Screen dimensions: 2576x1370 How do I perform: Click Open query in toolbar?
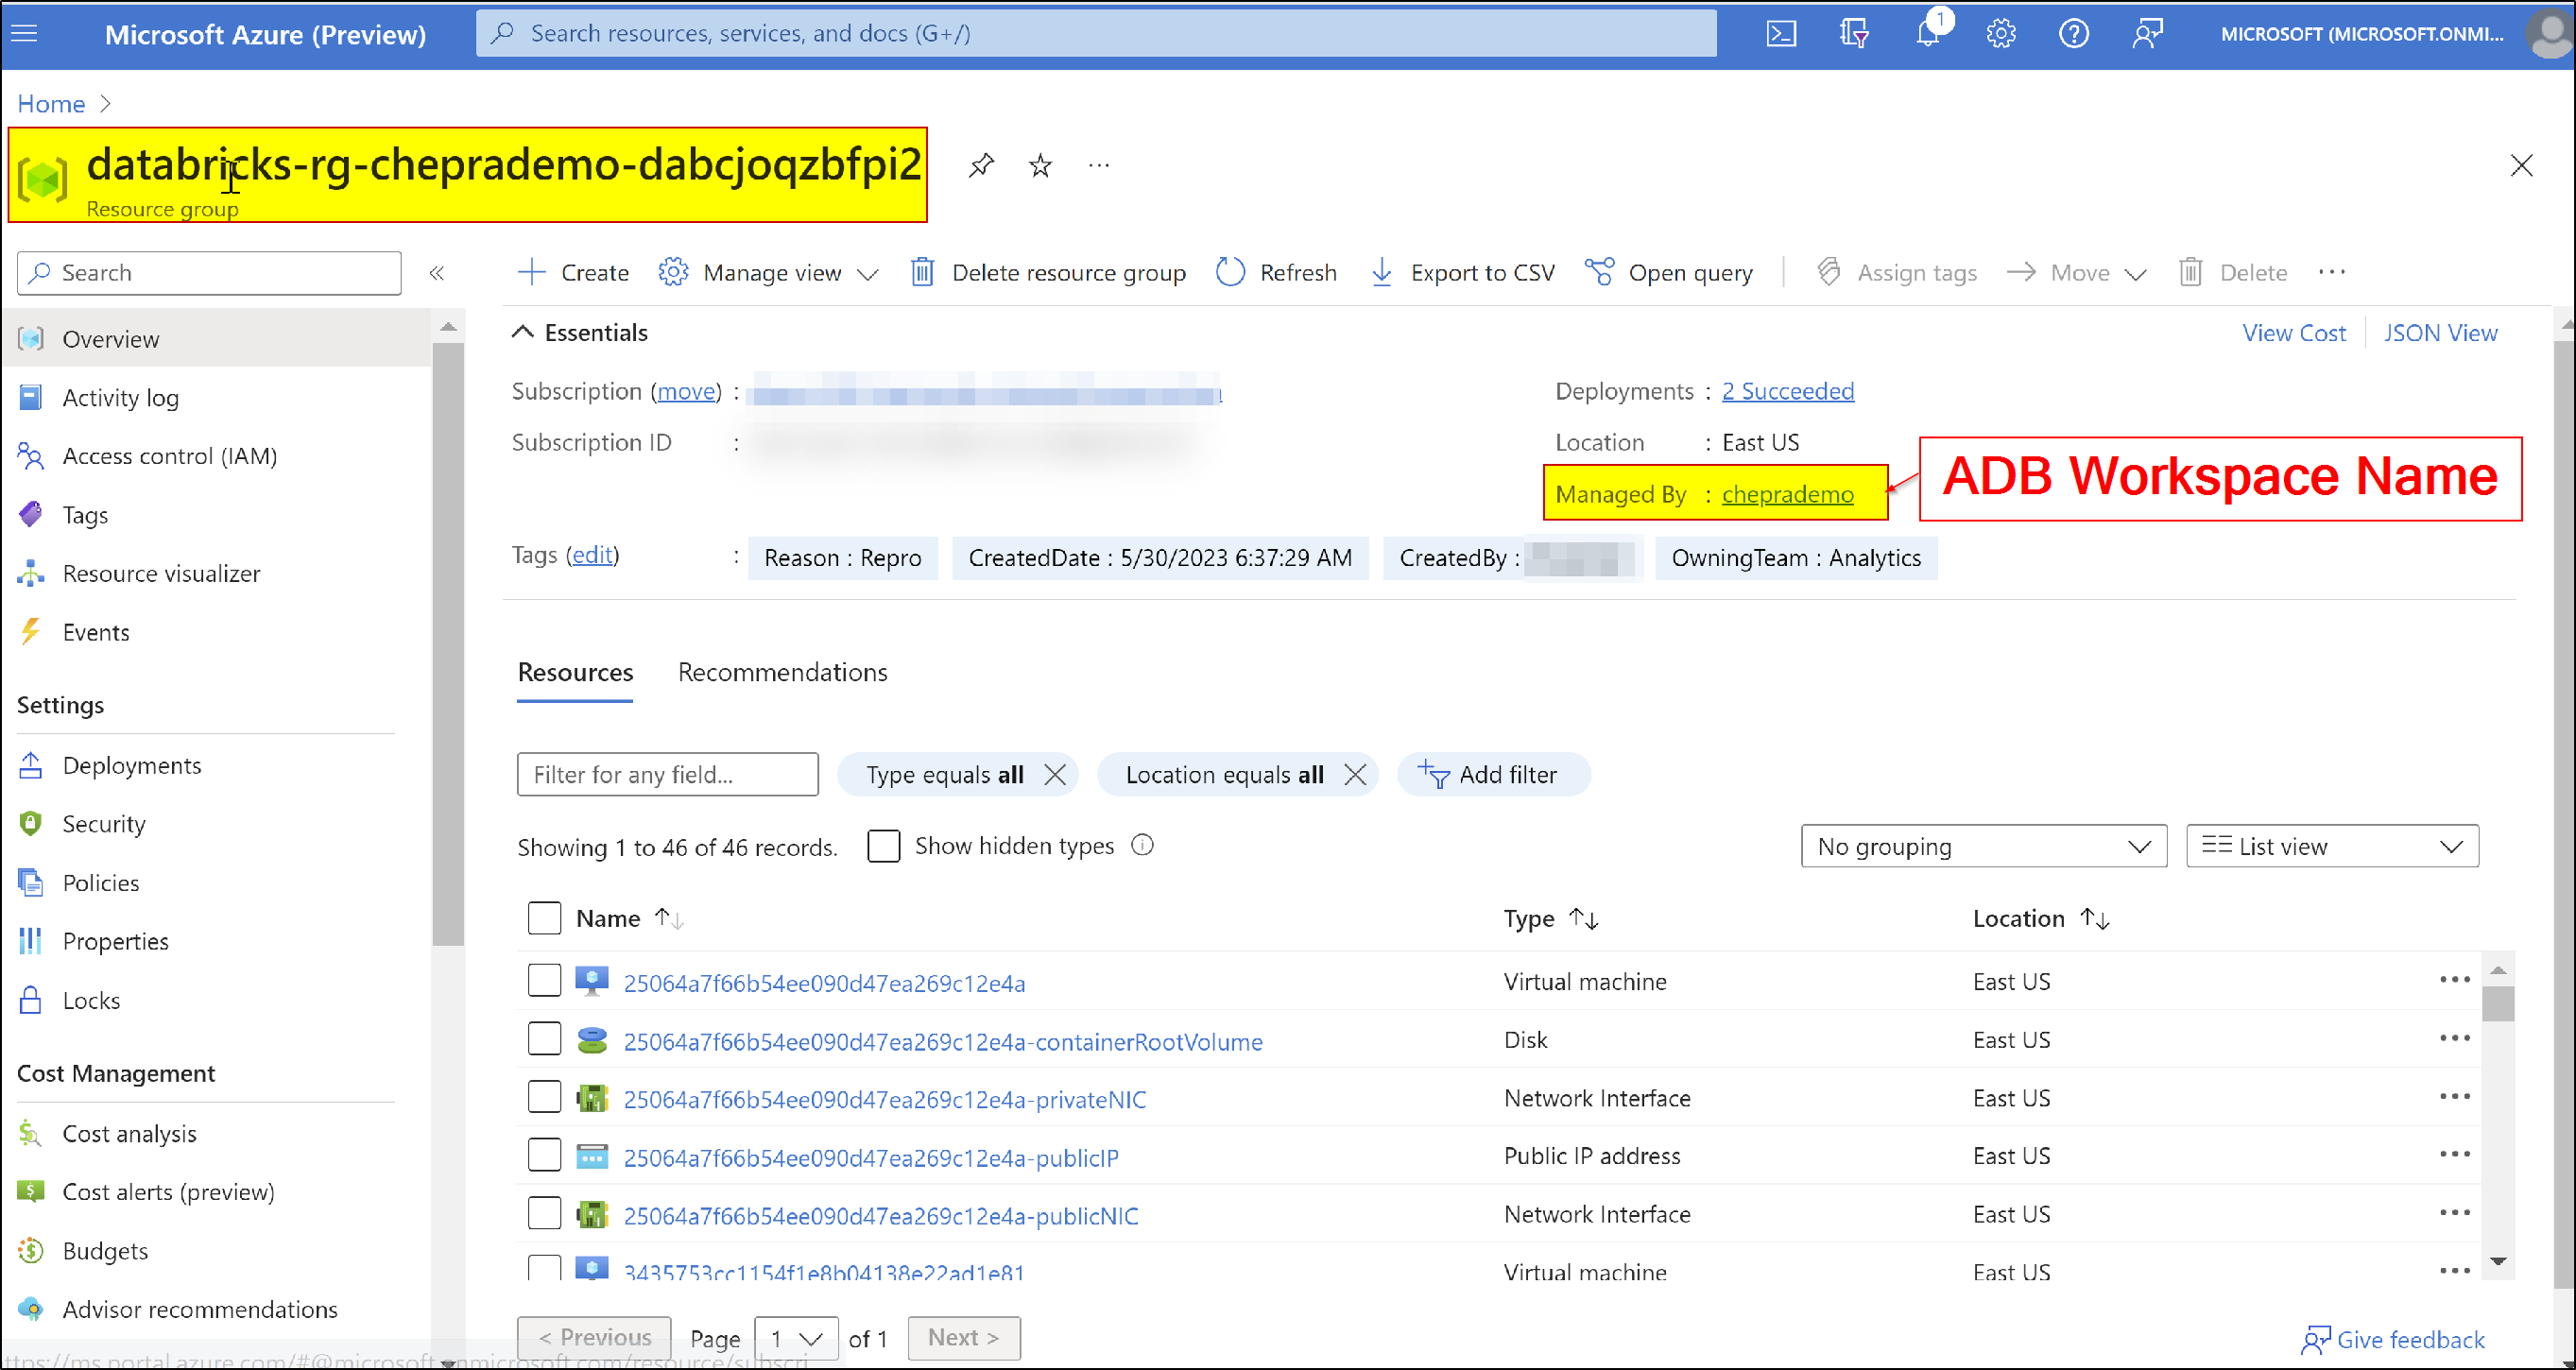coord(1669,273)
